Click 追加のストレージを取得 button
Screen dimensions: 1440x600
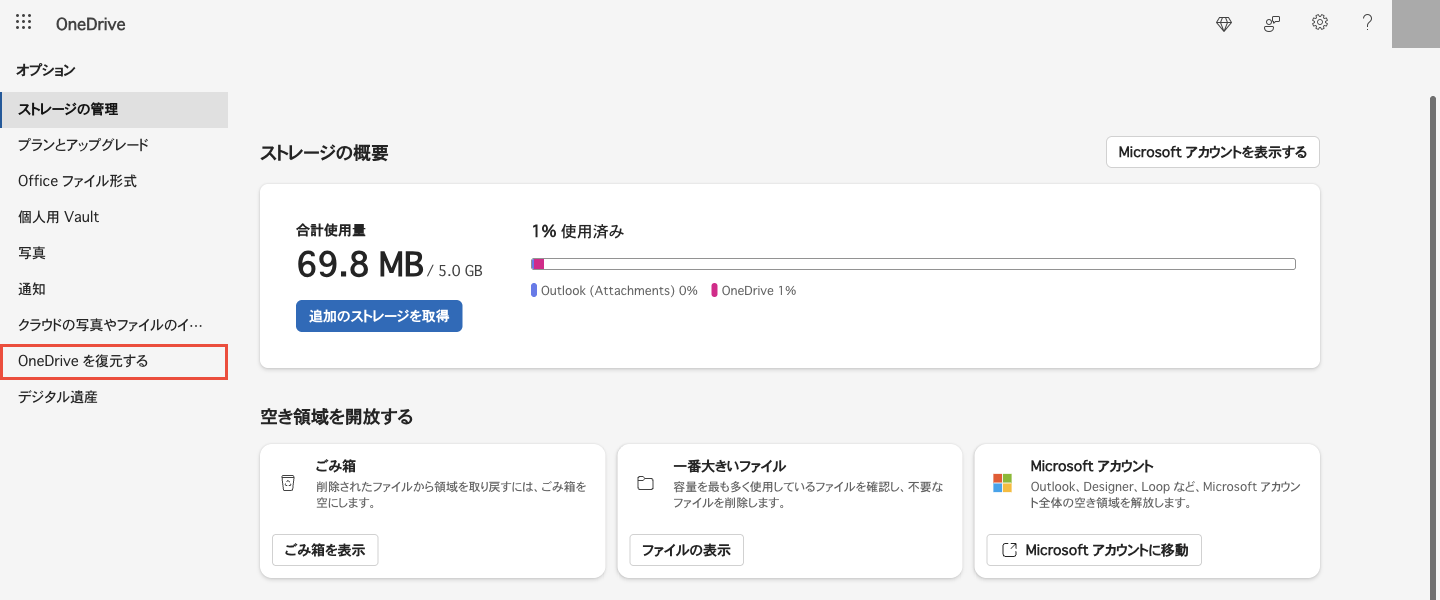tap(379, 316)
